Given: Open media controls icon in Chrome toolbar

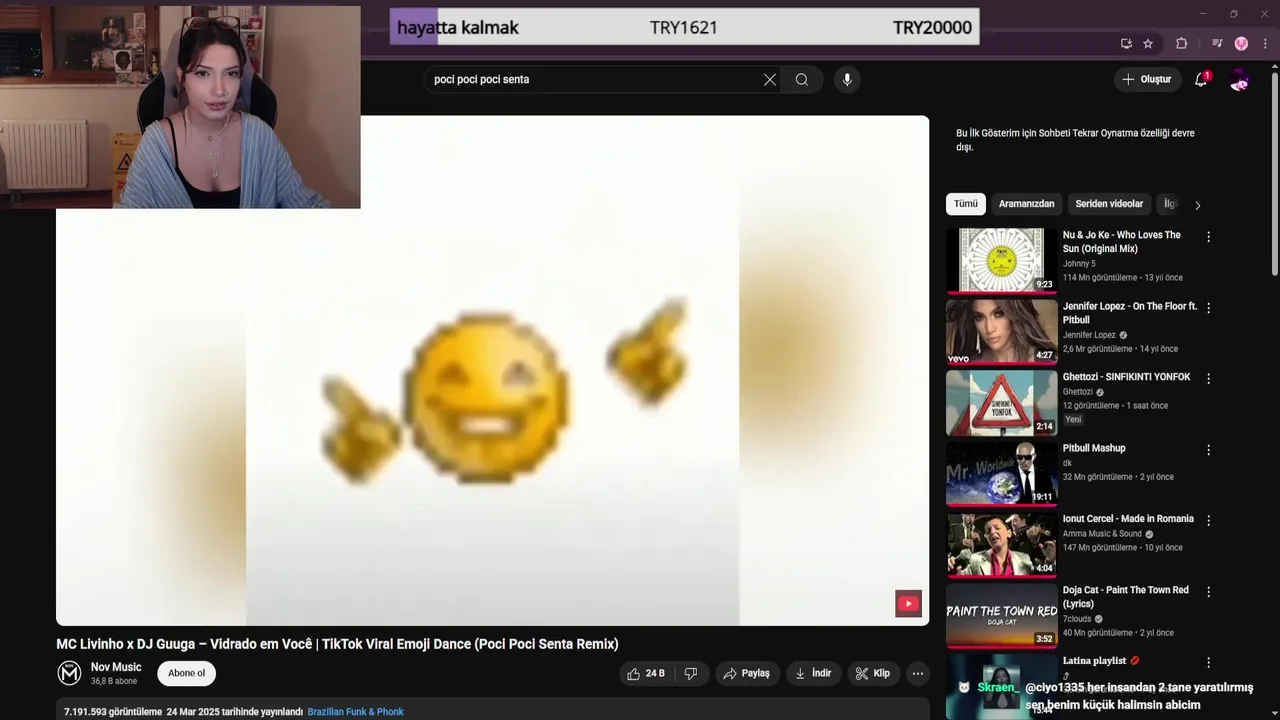Looking at the screenshot, I should (x=1217, y=43).
